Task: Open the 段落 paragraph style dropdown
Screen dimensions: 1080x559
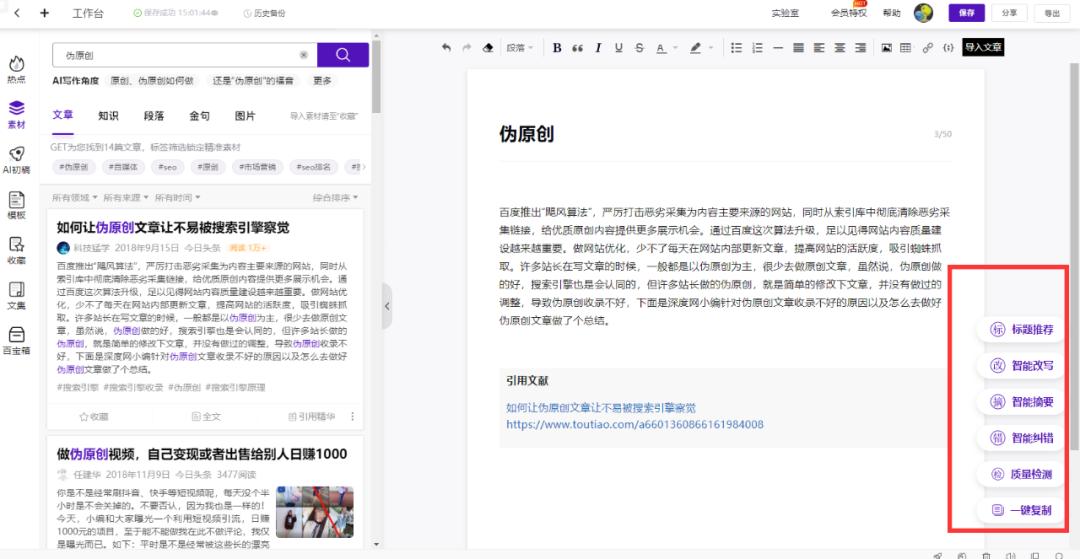Action: 521,48
